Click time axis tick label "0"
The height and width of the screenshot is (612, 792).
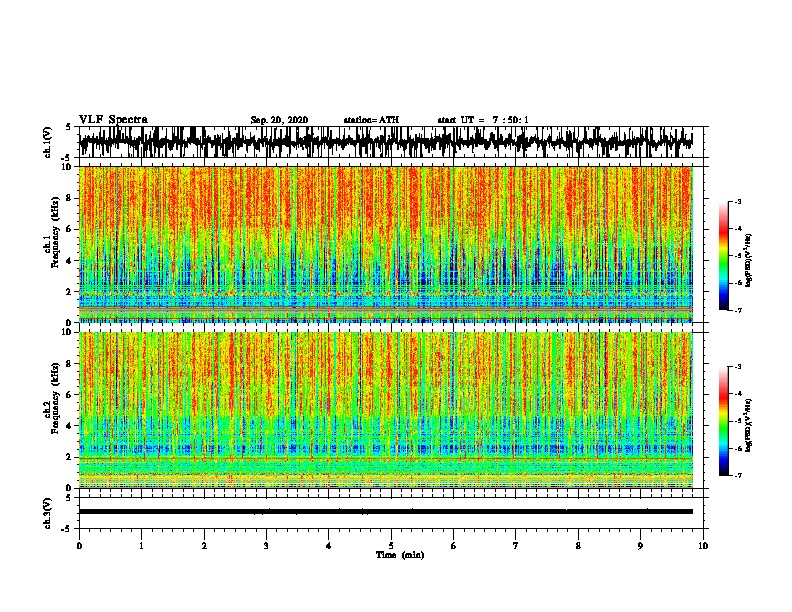(x=79, y=546)
